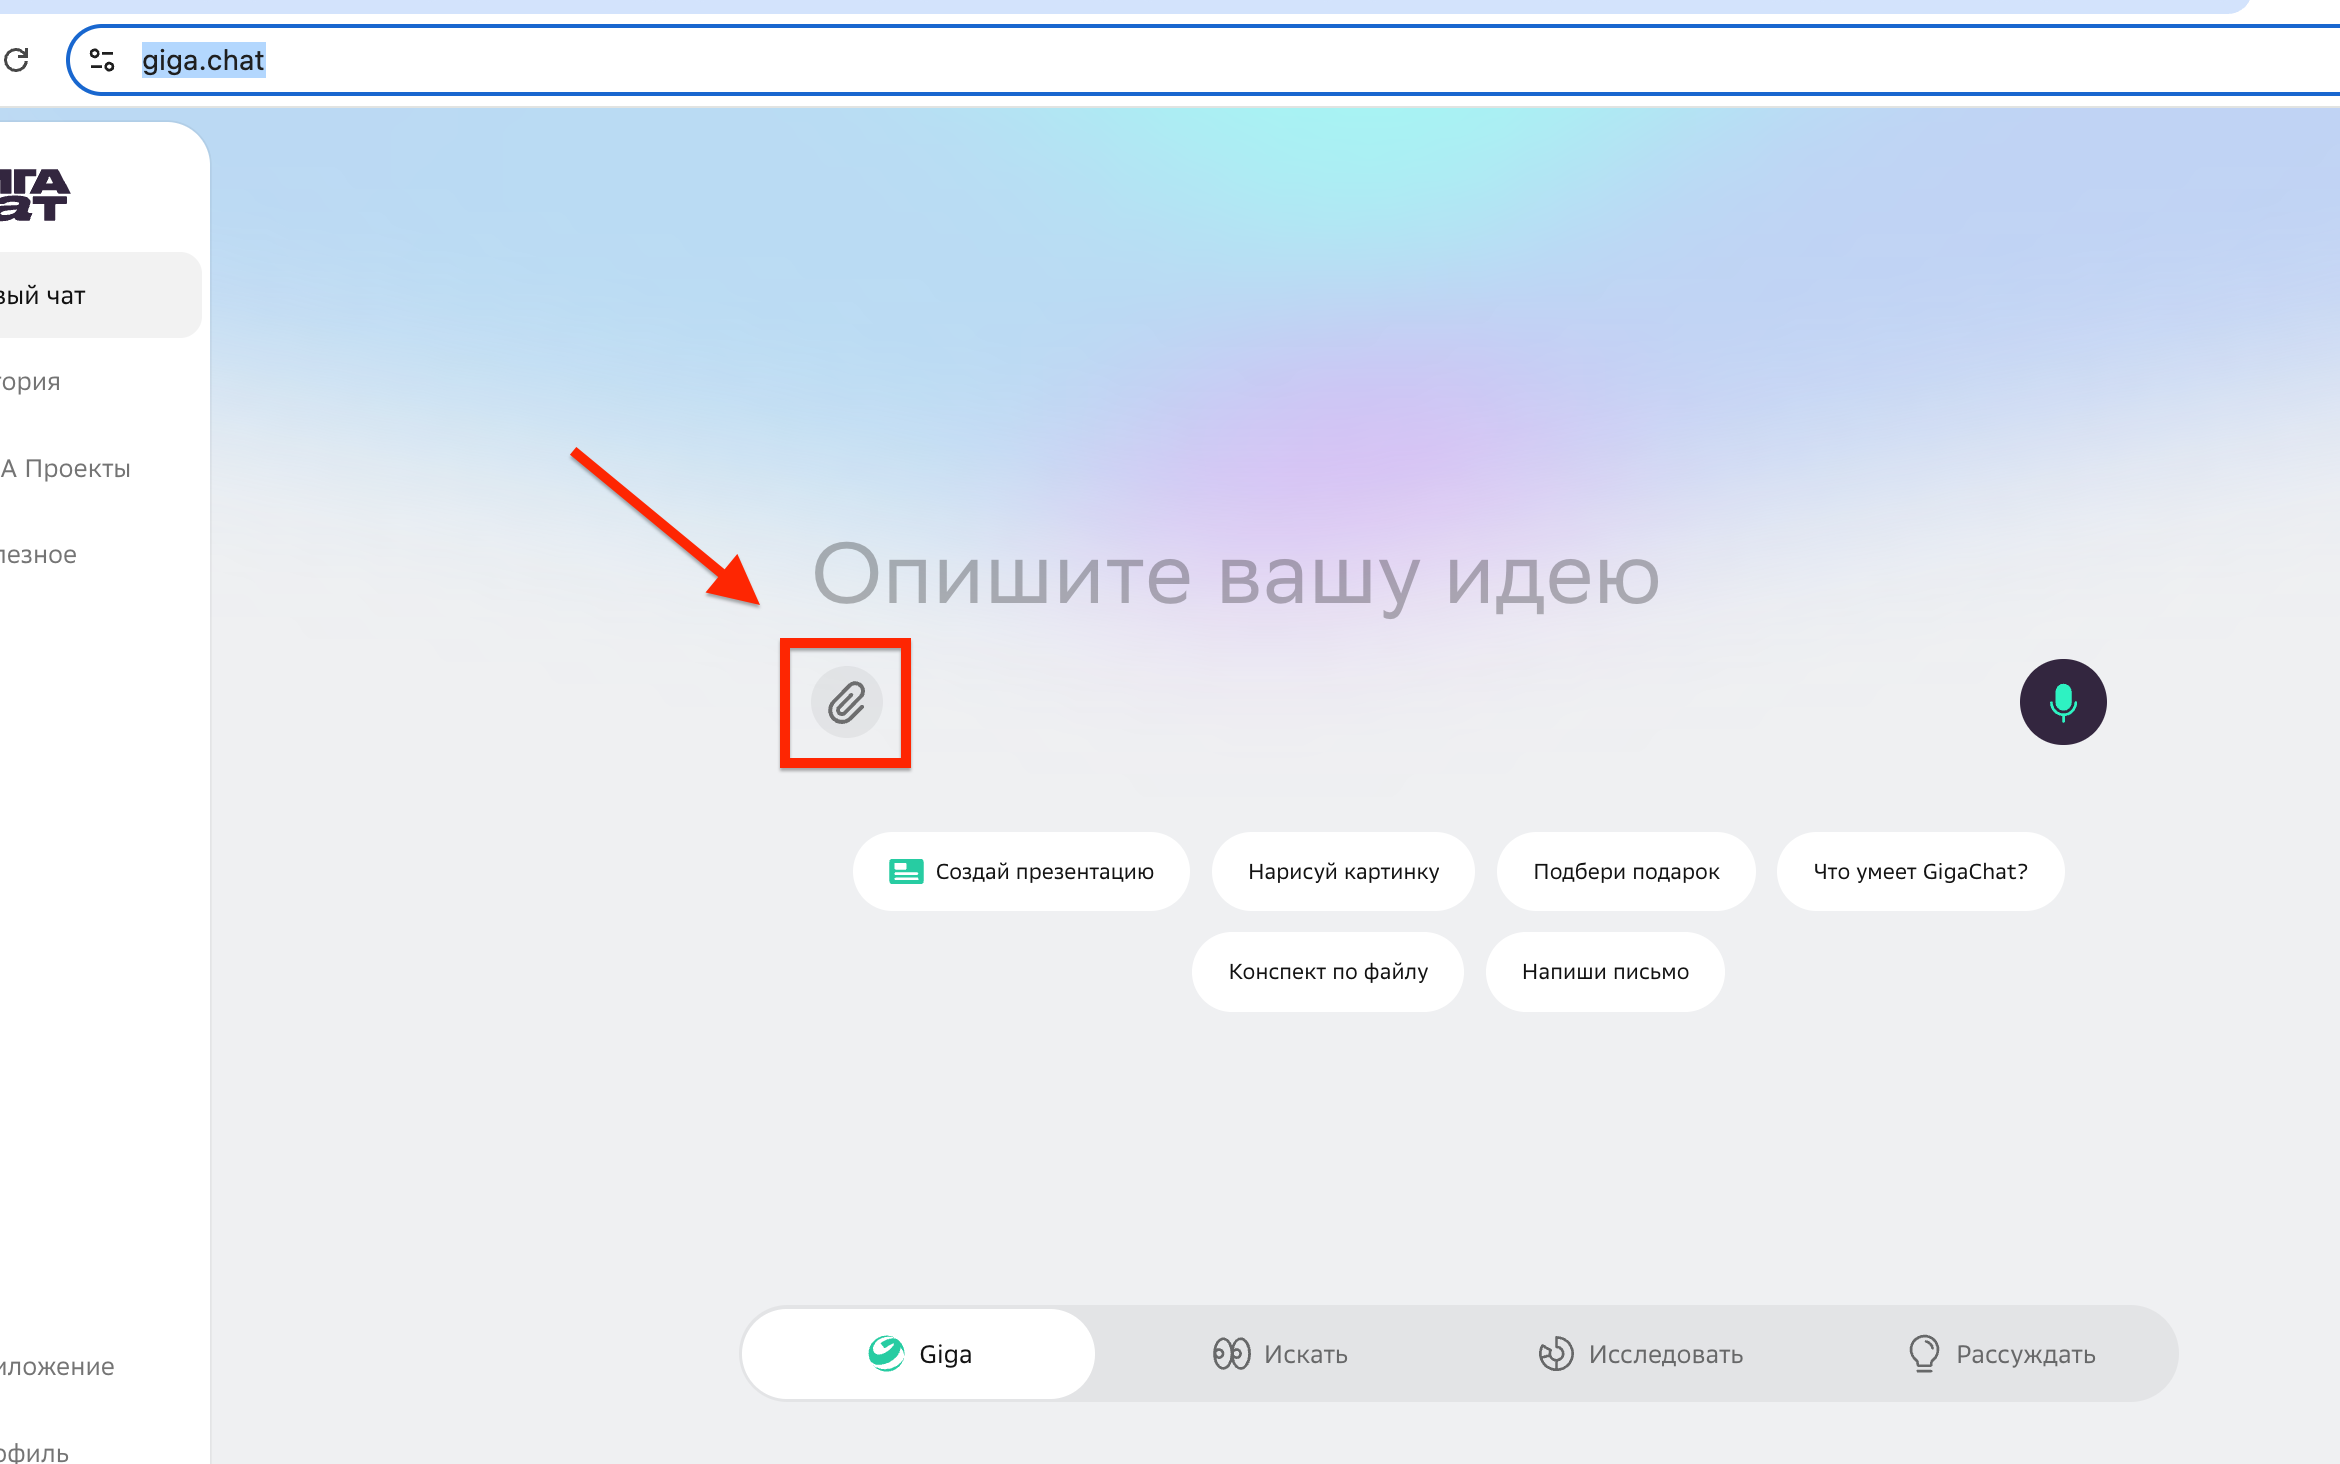This screenshot has width=2340, height=1464.
Task: Switch to the Исследовать mode tab
Action: point(1640,1354)
